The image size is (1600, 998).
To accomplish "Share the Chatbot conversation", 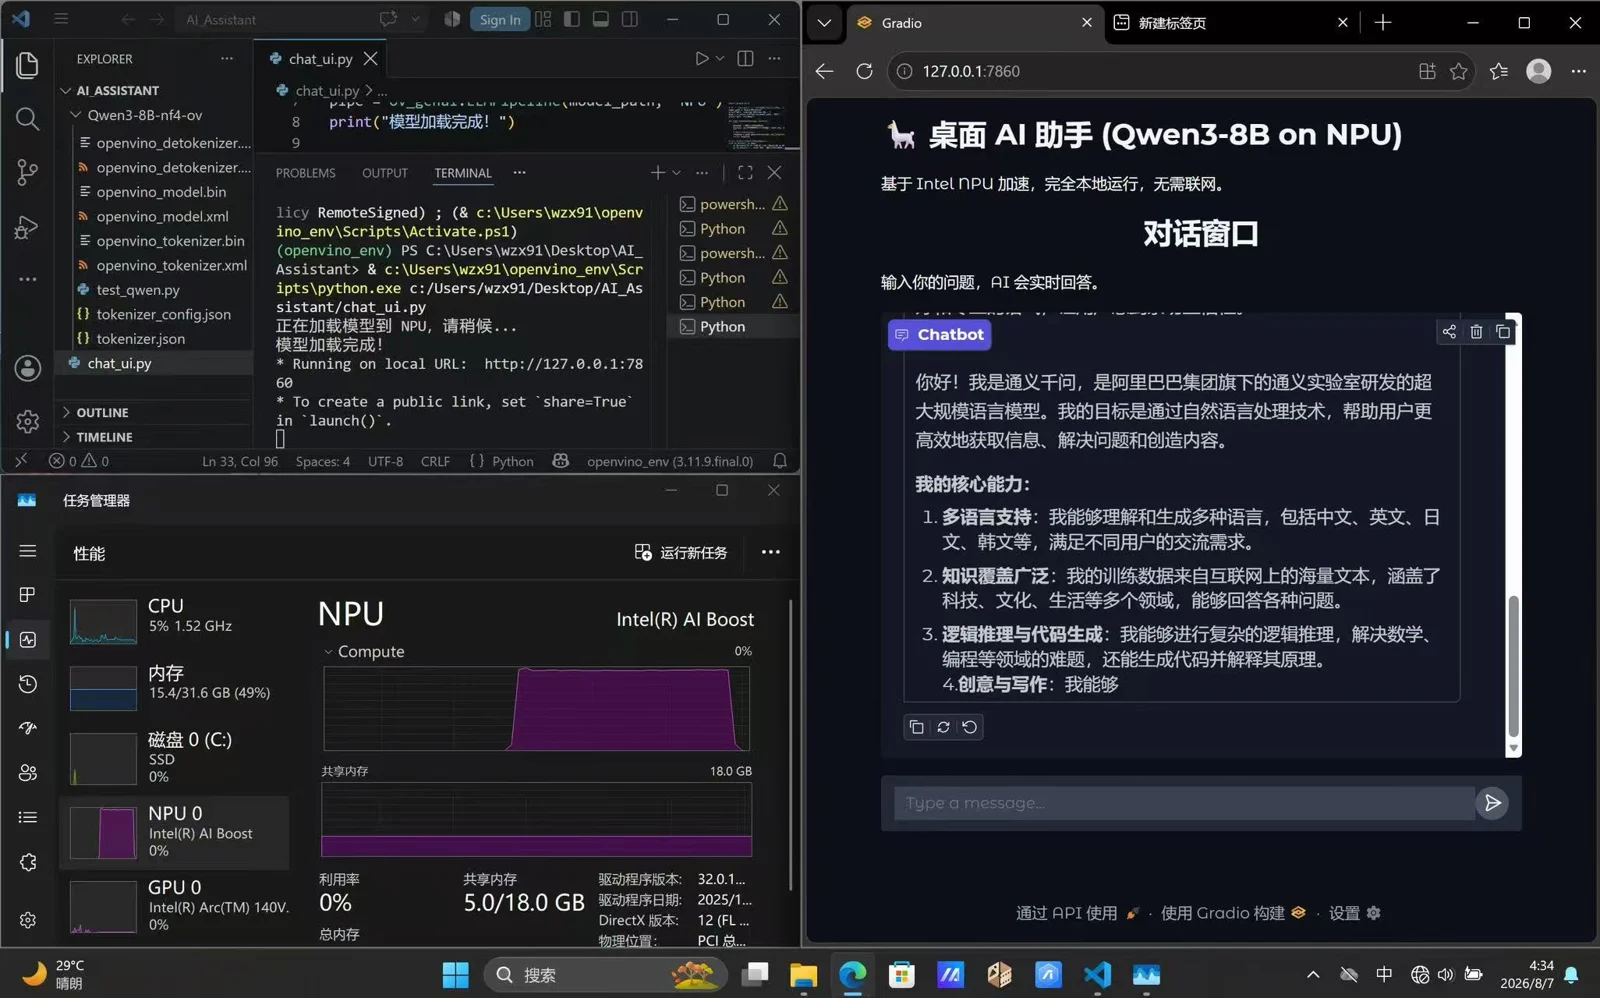I will 1449,332.
